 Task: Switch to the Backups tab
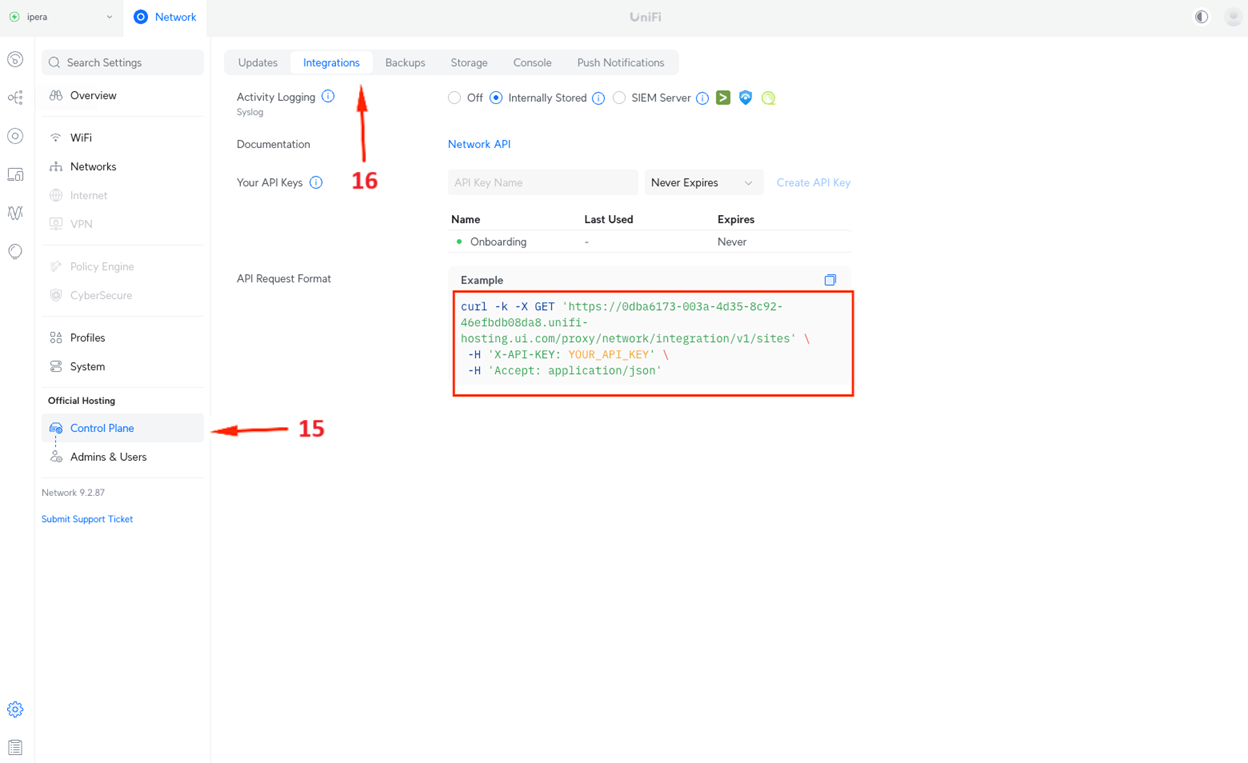pyautogui.click(x=405, y=62)
